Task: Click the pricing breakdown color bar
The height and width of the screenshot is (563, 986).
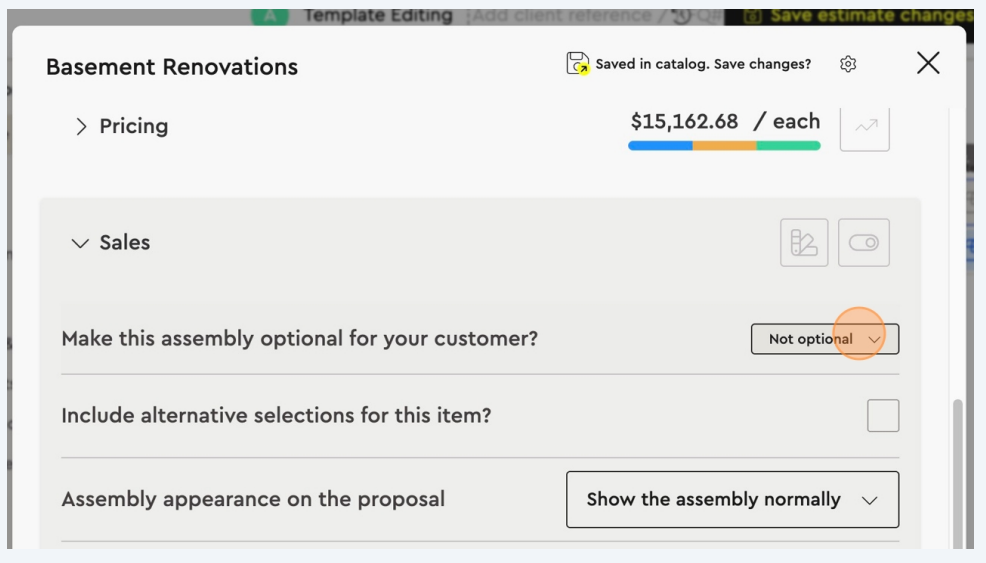Action: tap(724, 146)
